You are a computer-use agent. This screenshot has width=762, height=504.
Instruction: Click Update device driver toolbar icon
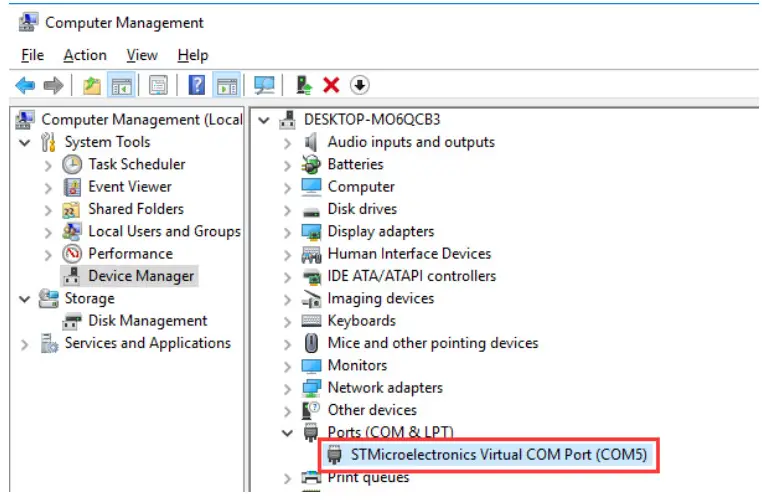tap(304, 86)
